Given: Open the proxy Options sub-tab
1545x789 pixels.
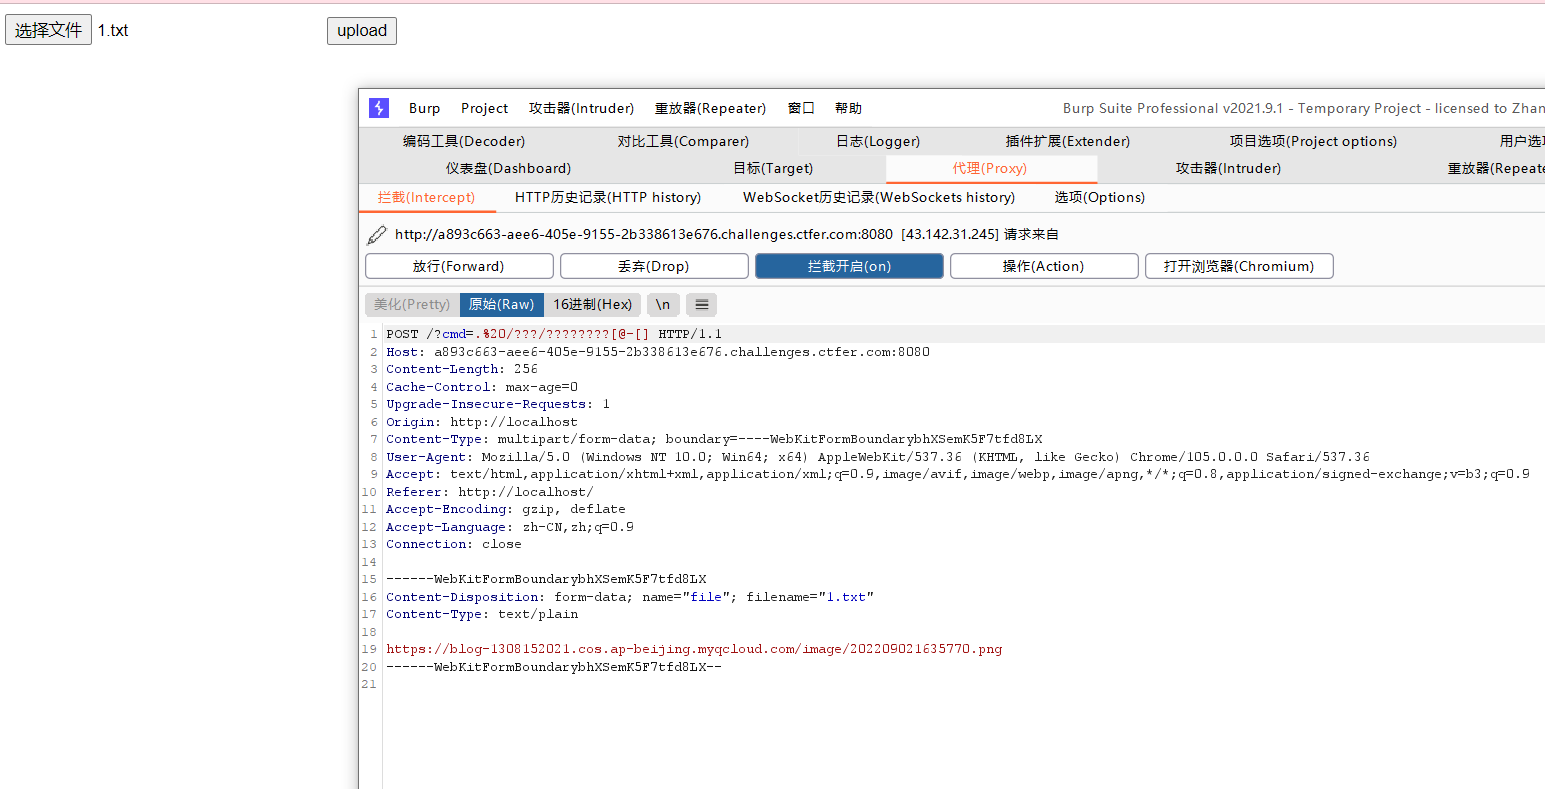Looking at the screenshot, I should (x=1100, y=197).
